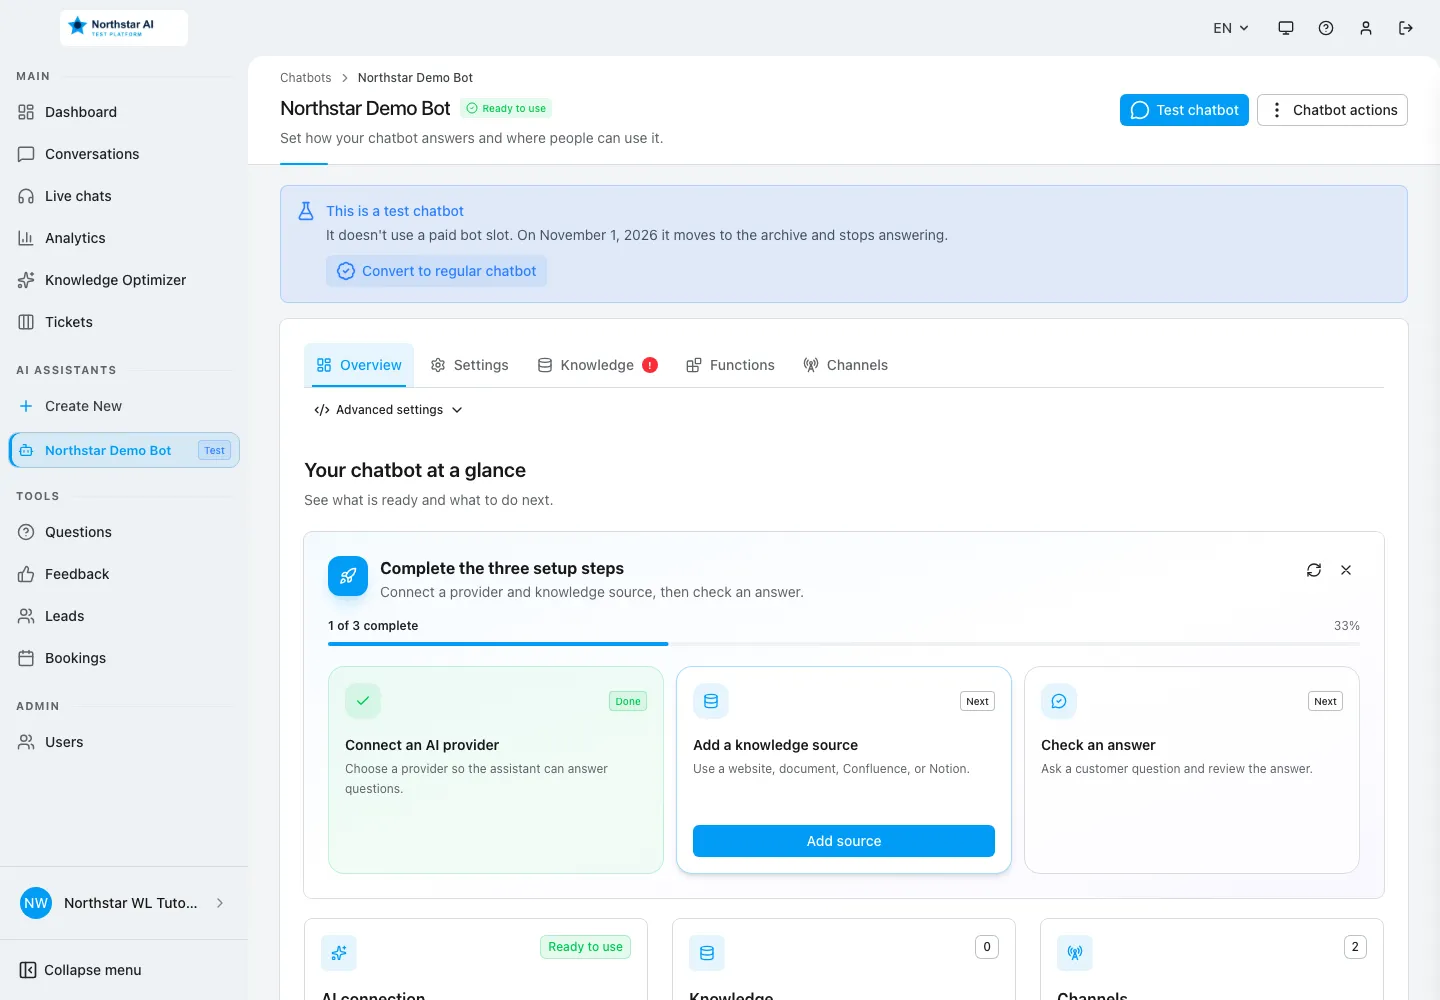Switch to the Channels tab

point(845,365)
